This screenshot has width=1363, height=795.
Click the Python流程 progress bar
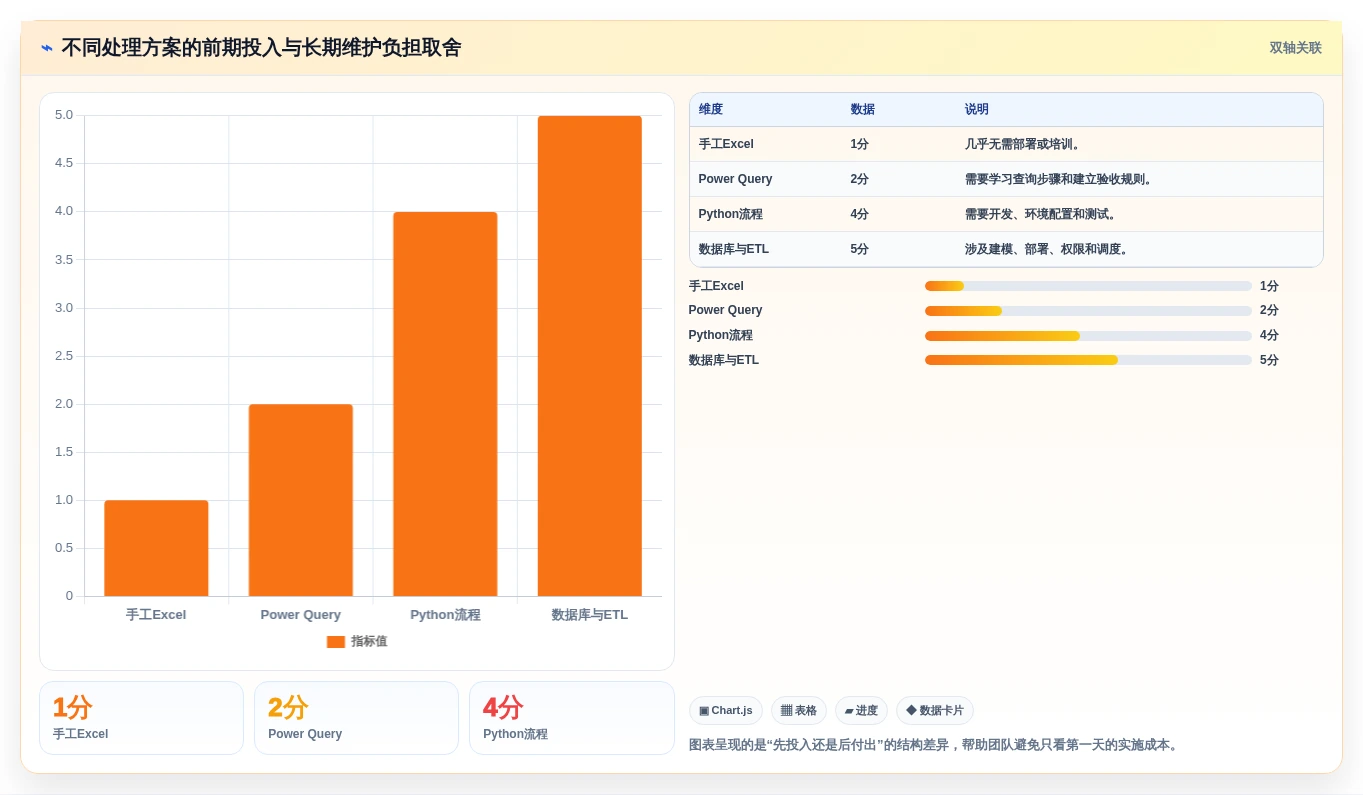pos(1088,336)
